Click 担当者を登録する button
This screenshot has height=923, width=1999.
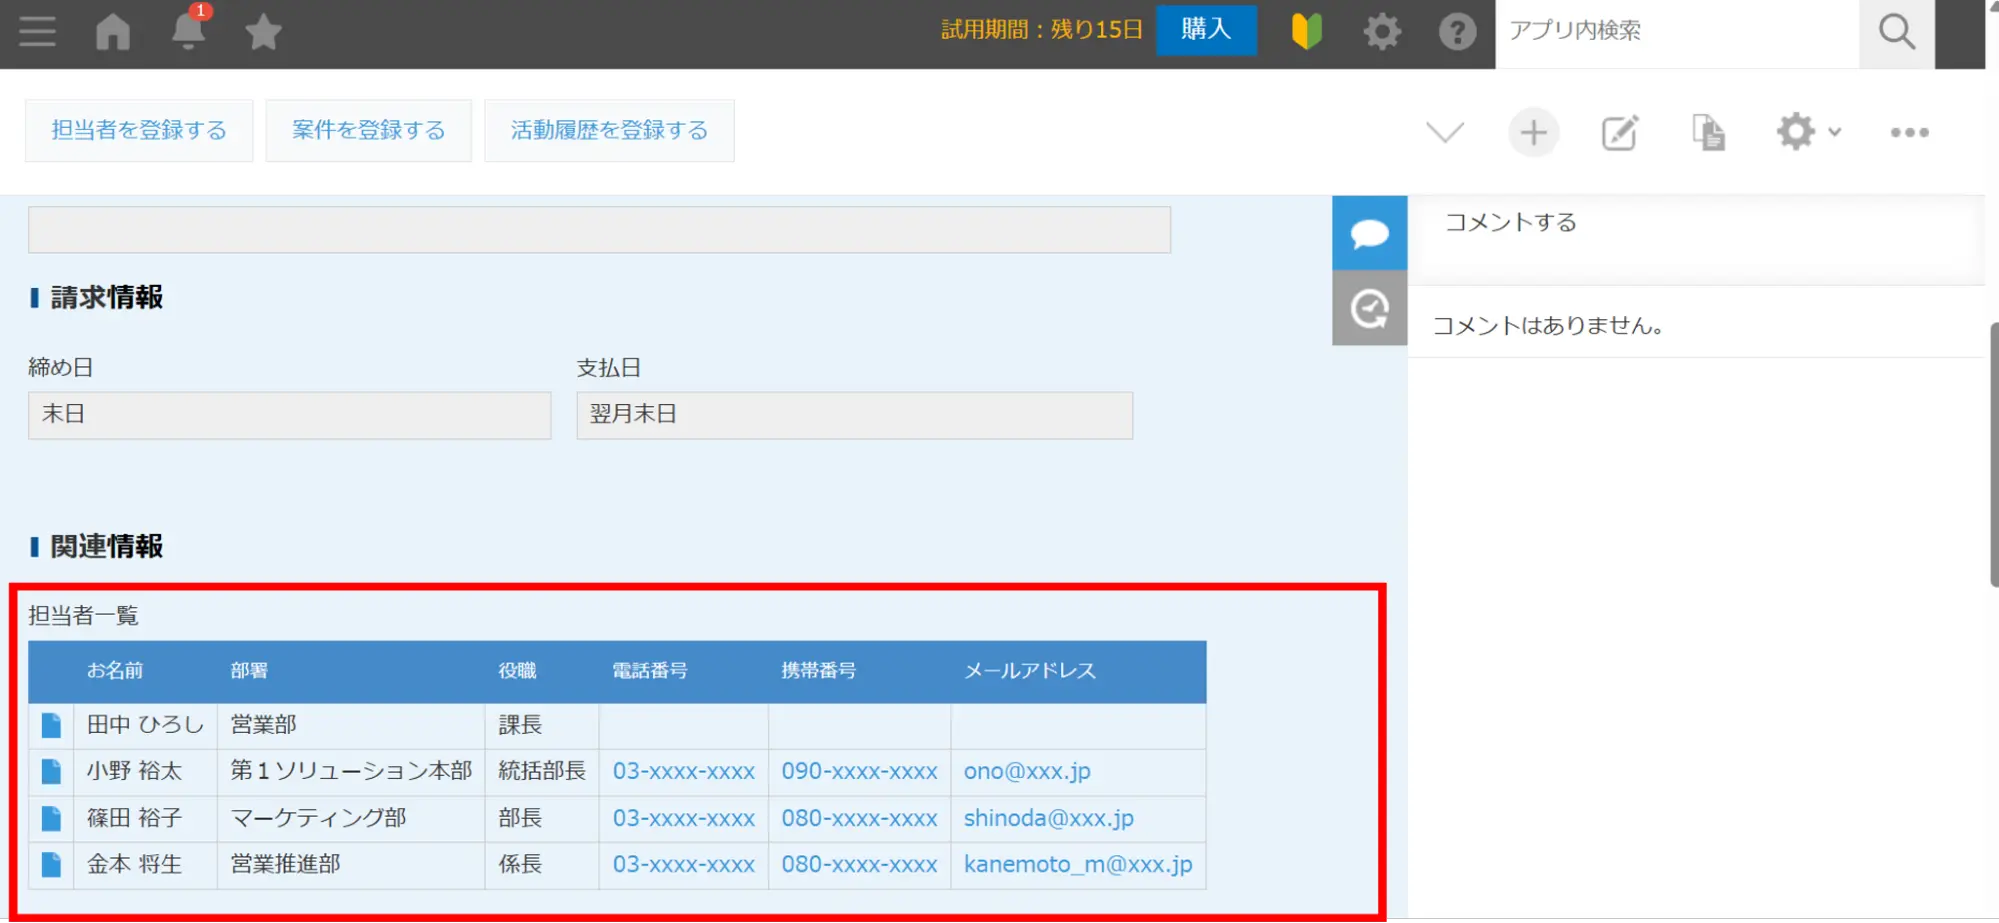tap(139, 130)
